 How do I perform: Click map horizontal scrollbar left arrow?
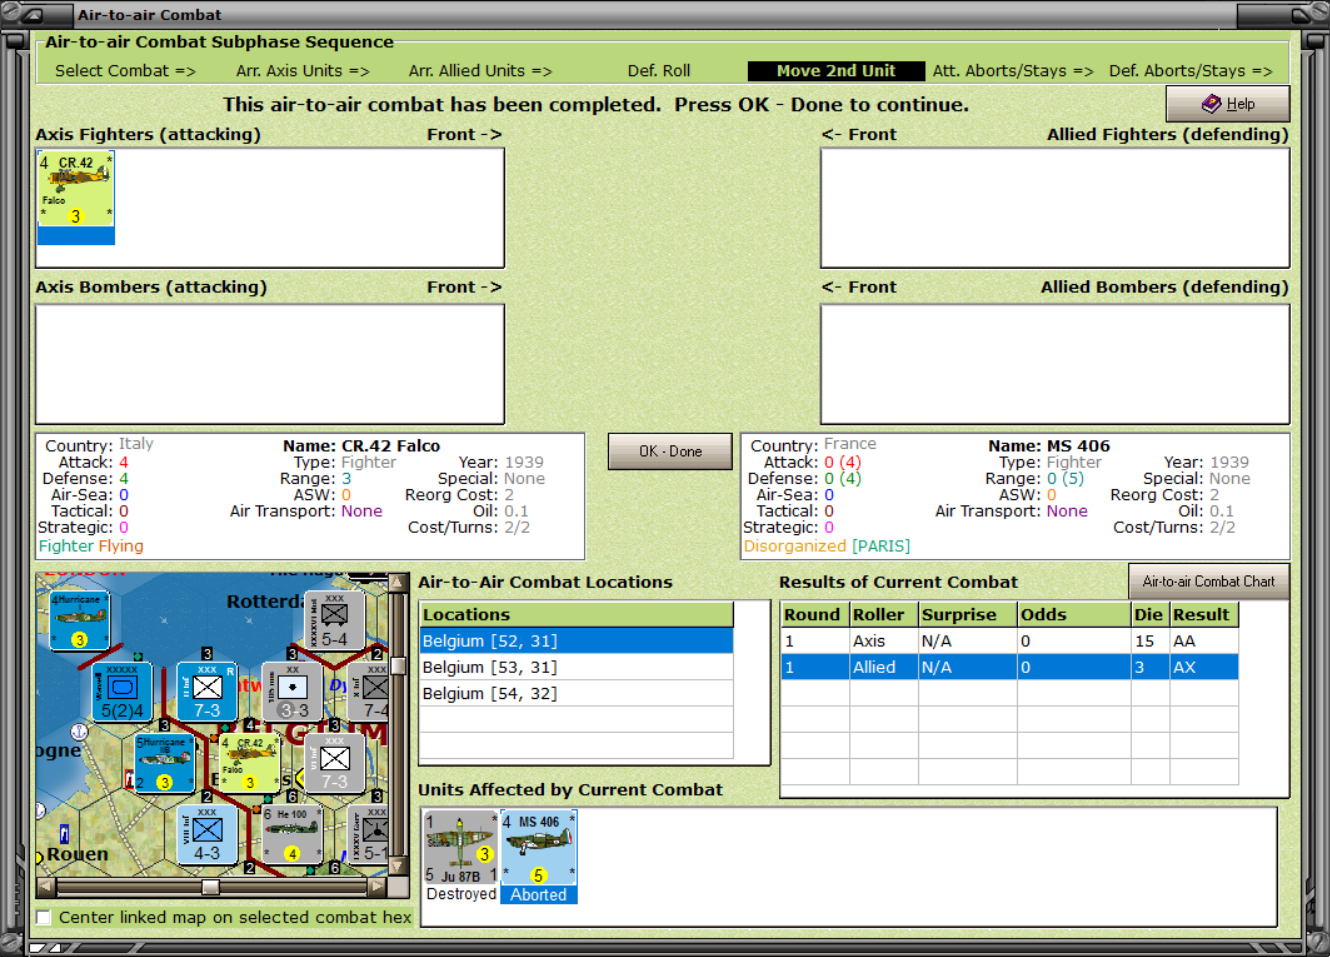click(46, 886)
